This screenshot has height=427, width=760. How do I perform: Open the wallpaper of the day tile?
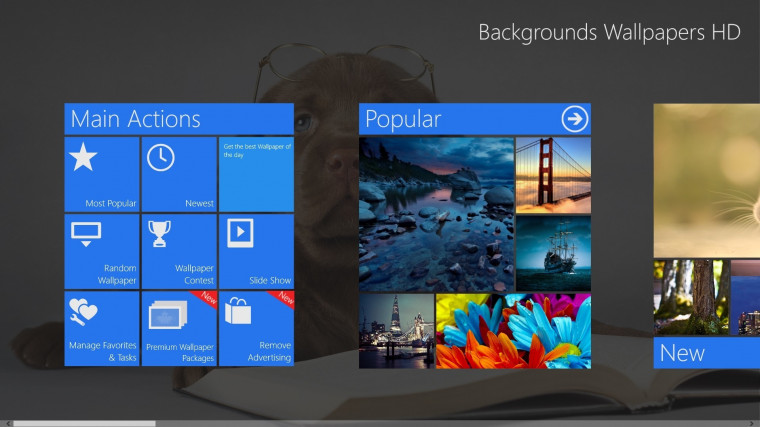[256, 174]
